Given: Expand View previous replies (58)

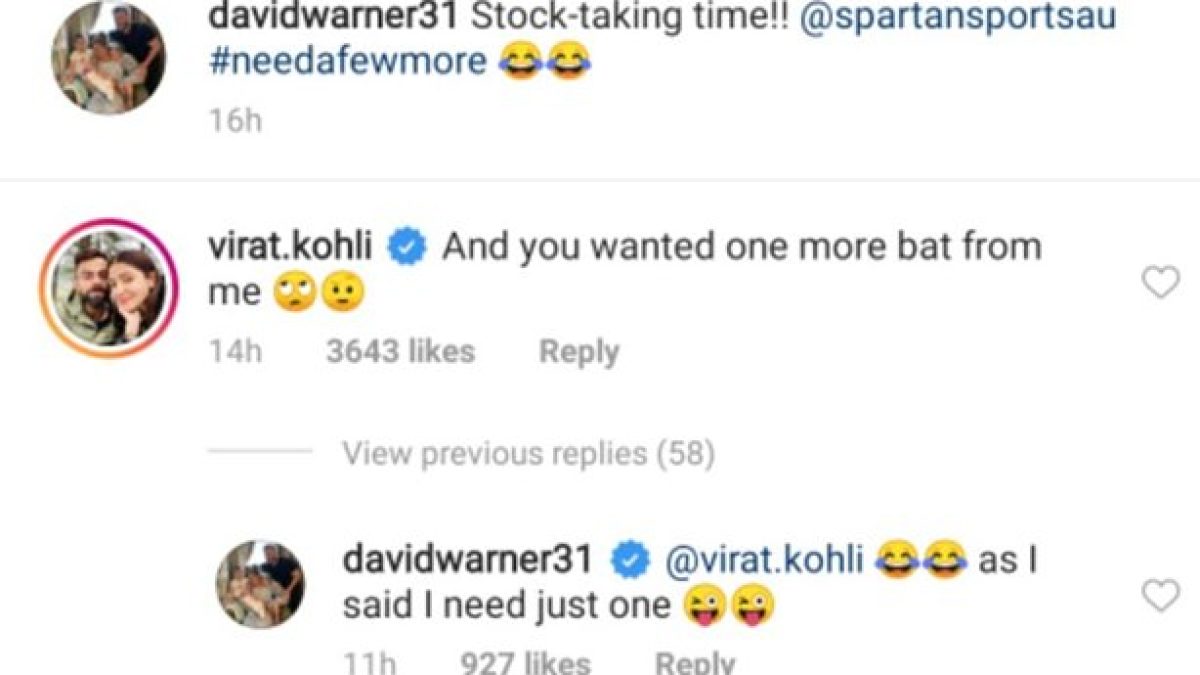Looking at the screenshot, I should (529, 454).
